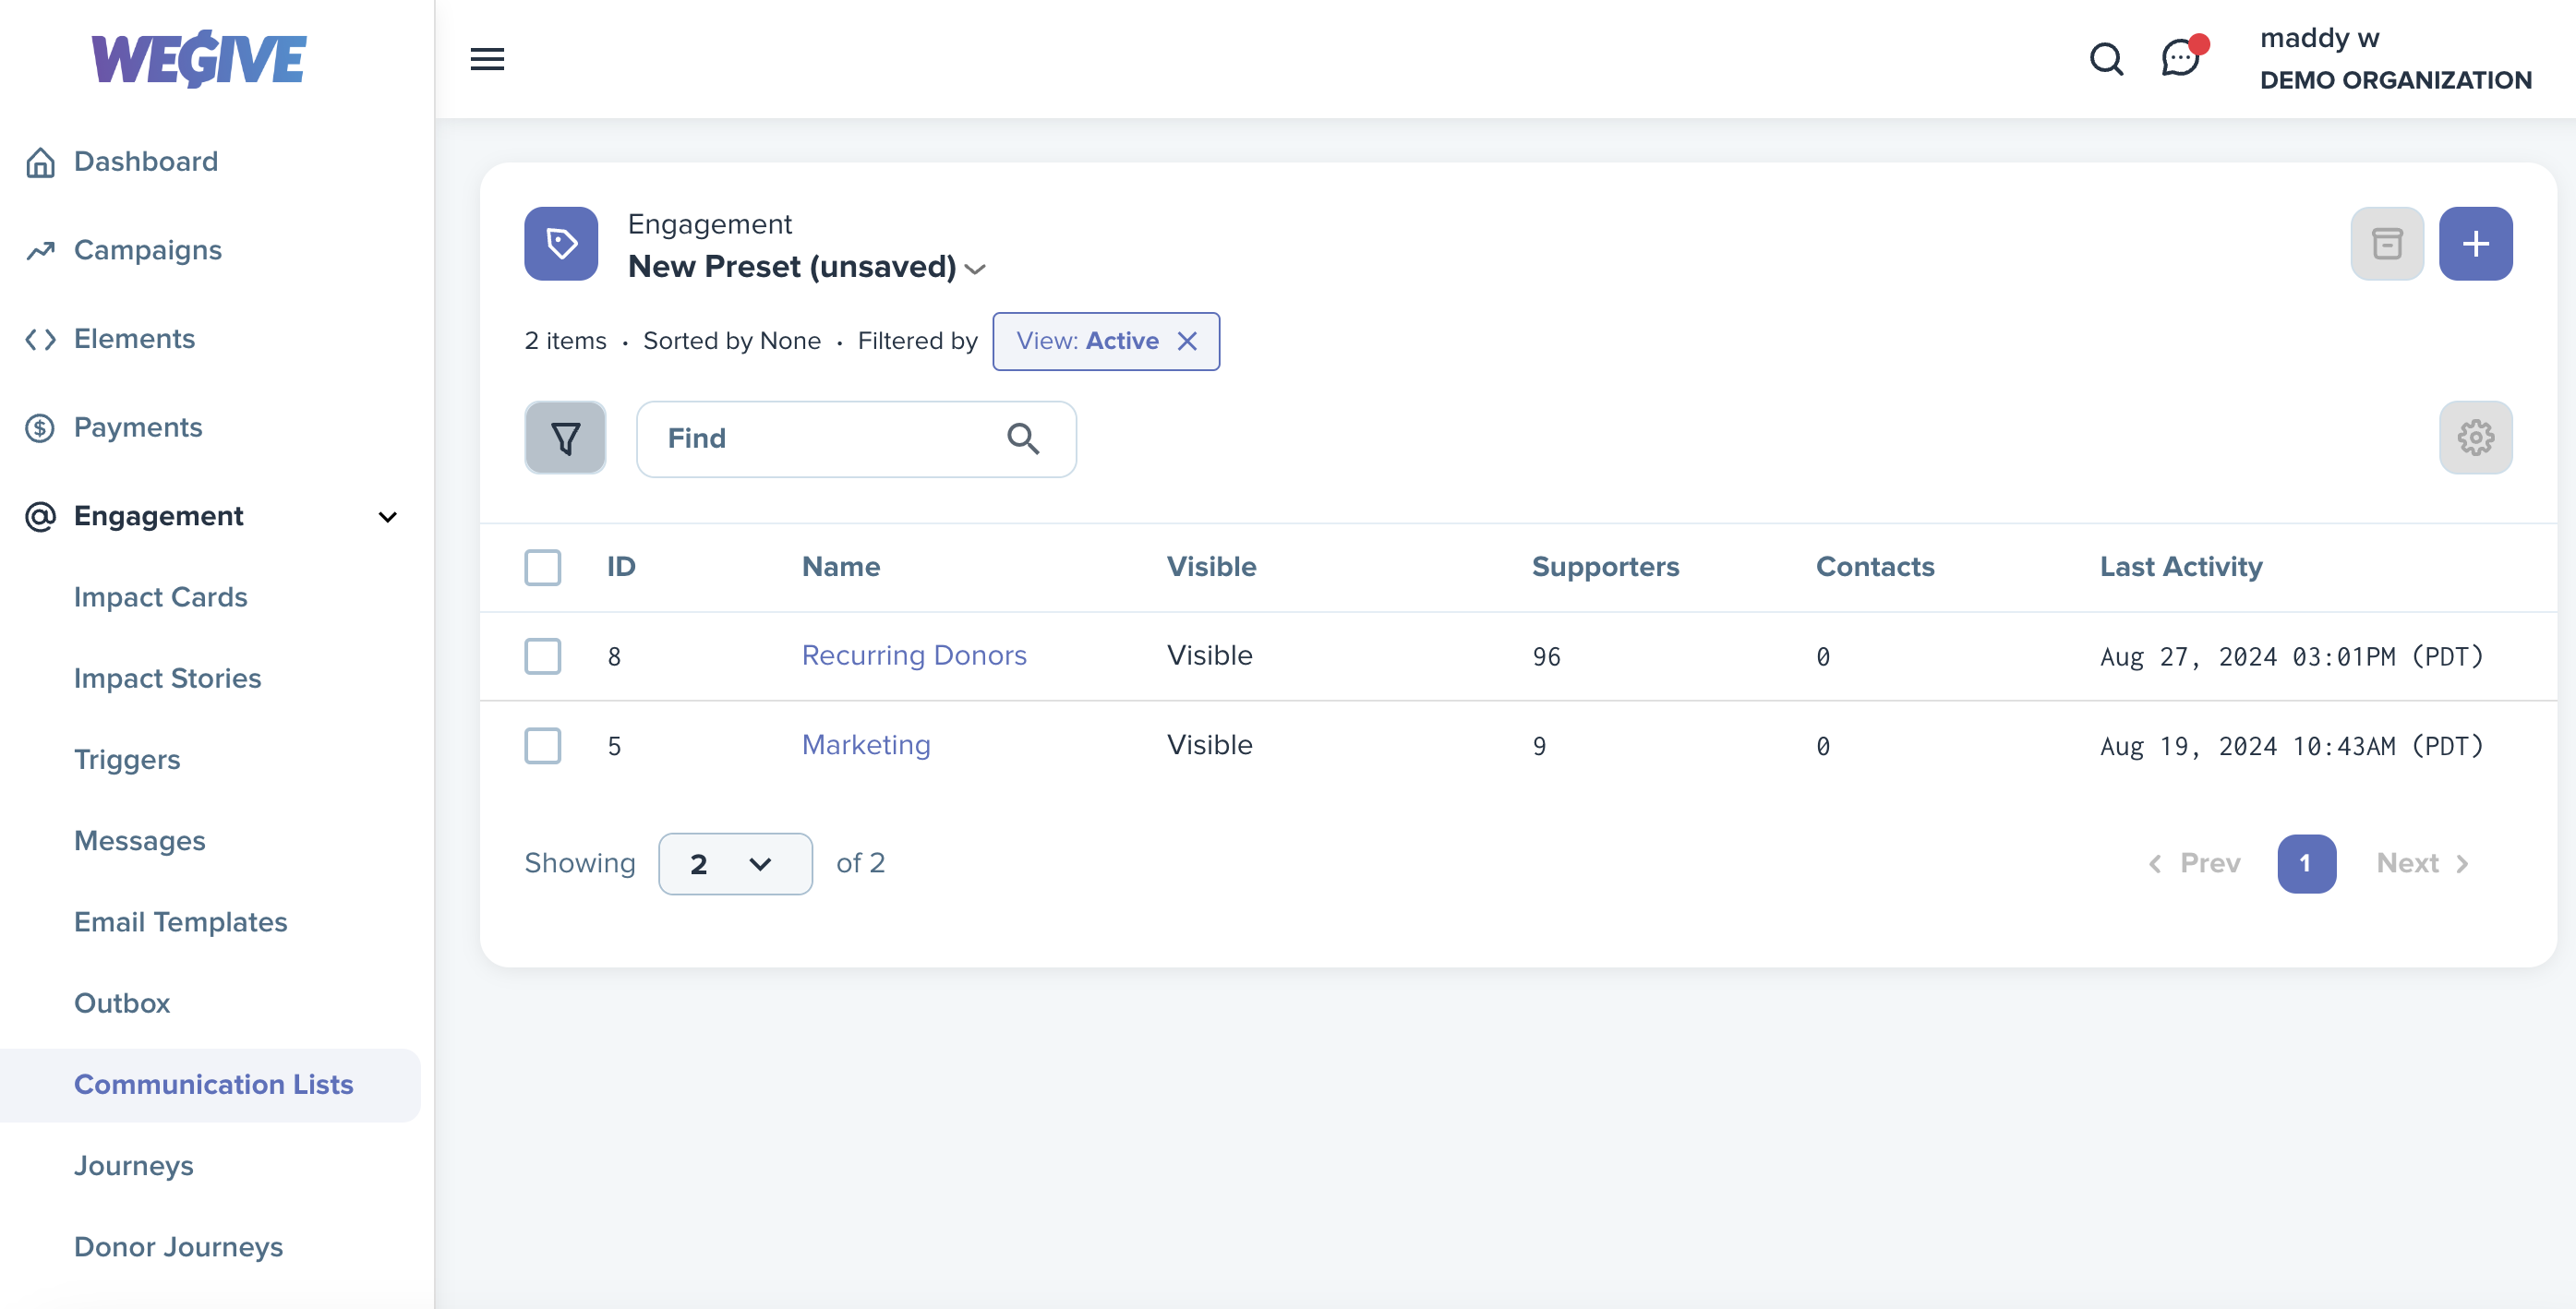Collapse the Engagement sidebar section chevron

[387, 516]
